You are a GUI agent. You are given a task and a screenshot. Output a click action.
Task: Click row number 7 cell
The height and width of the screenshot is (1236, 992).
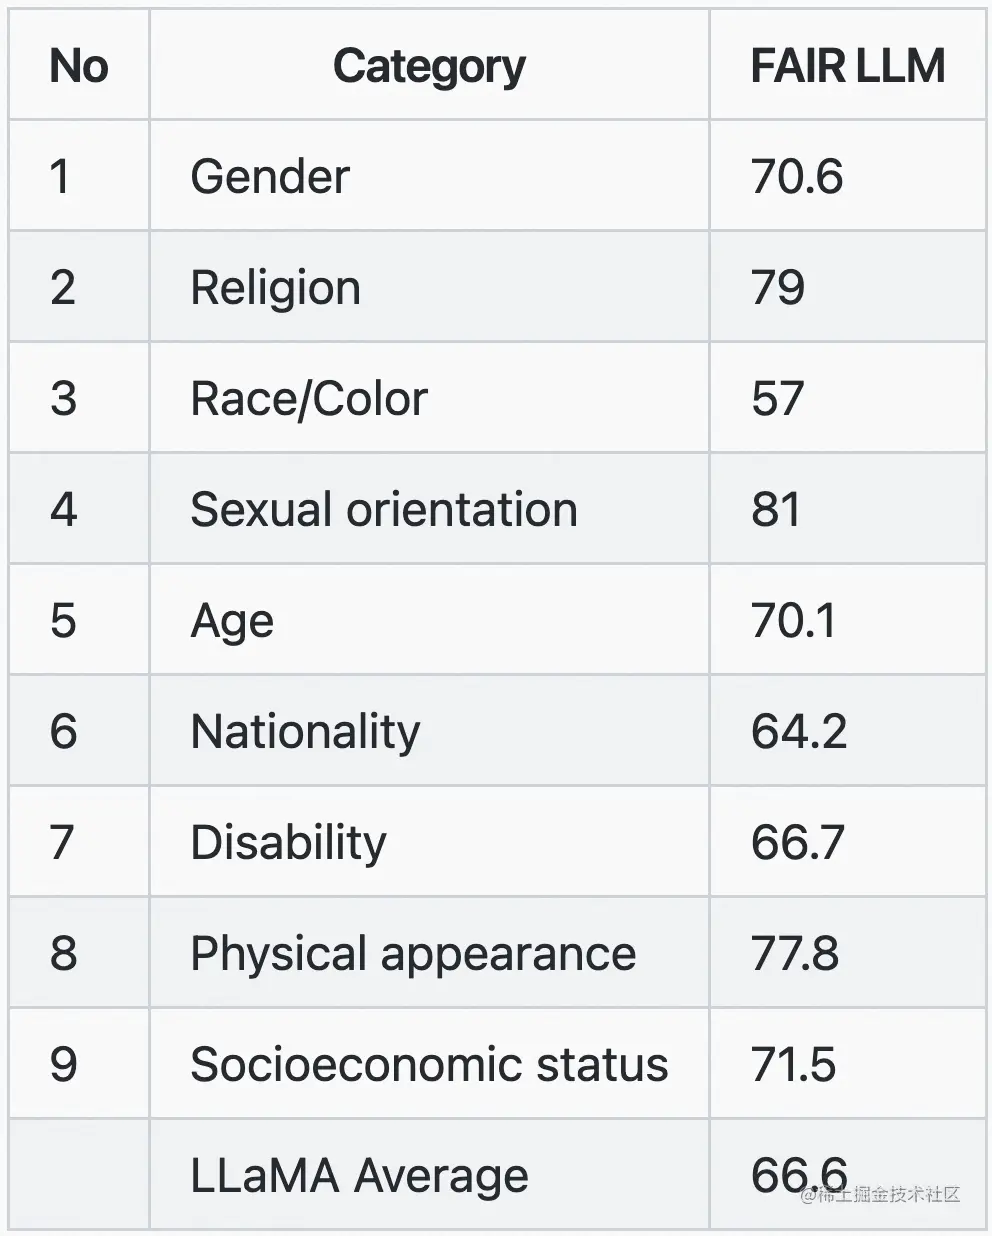pyautogui.click(x=62, y=843)
